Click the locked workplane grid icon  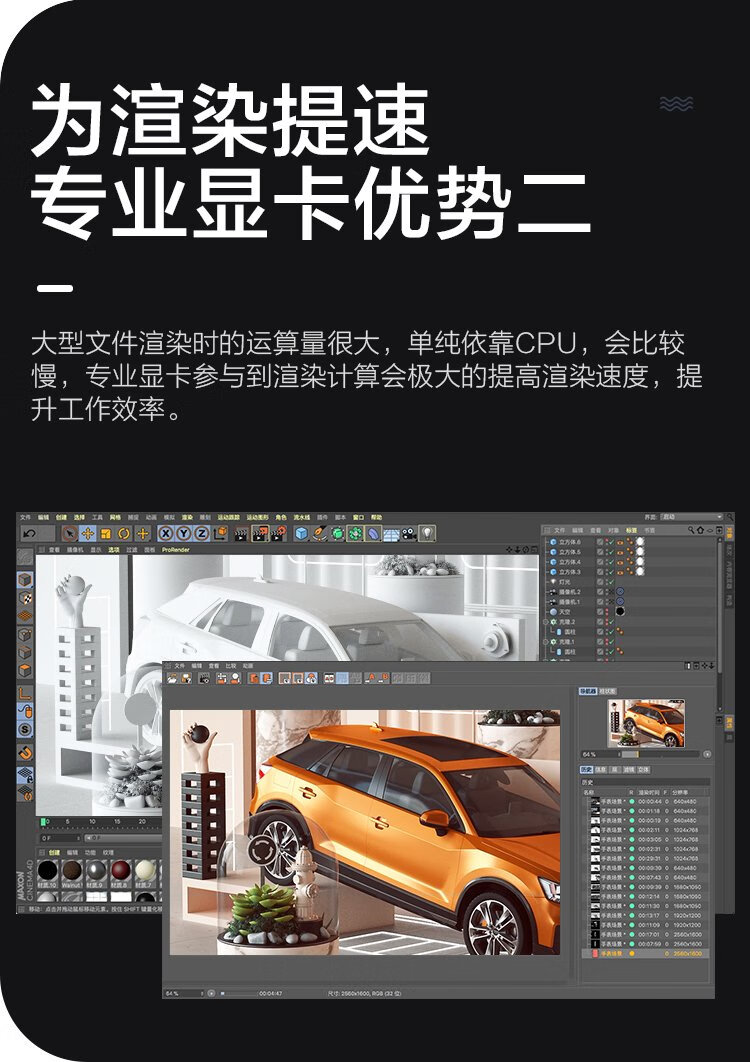(25, 774)
